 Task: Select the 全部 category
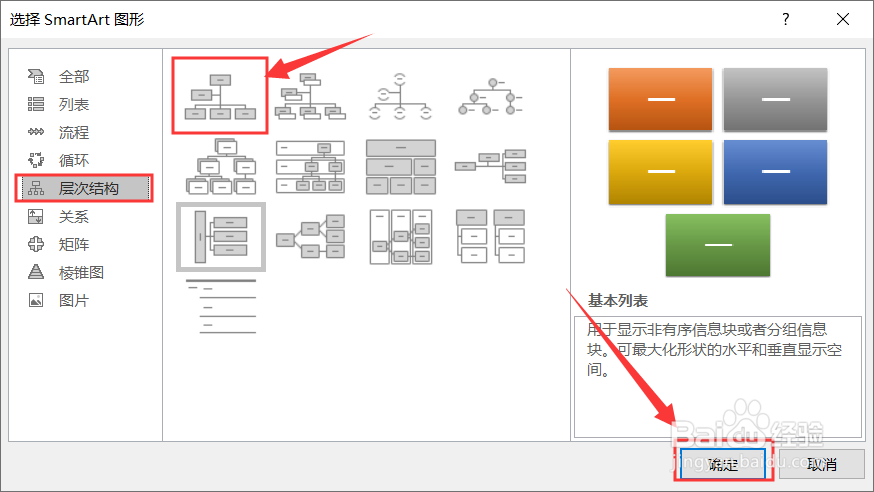(x=74, y=76)
